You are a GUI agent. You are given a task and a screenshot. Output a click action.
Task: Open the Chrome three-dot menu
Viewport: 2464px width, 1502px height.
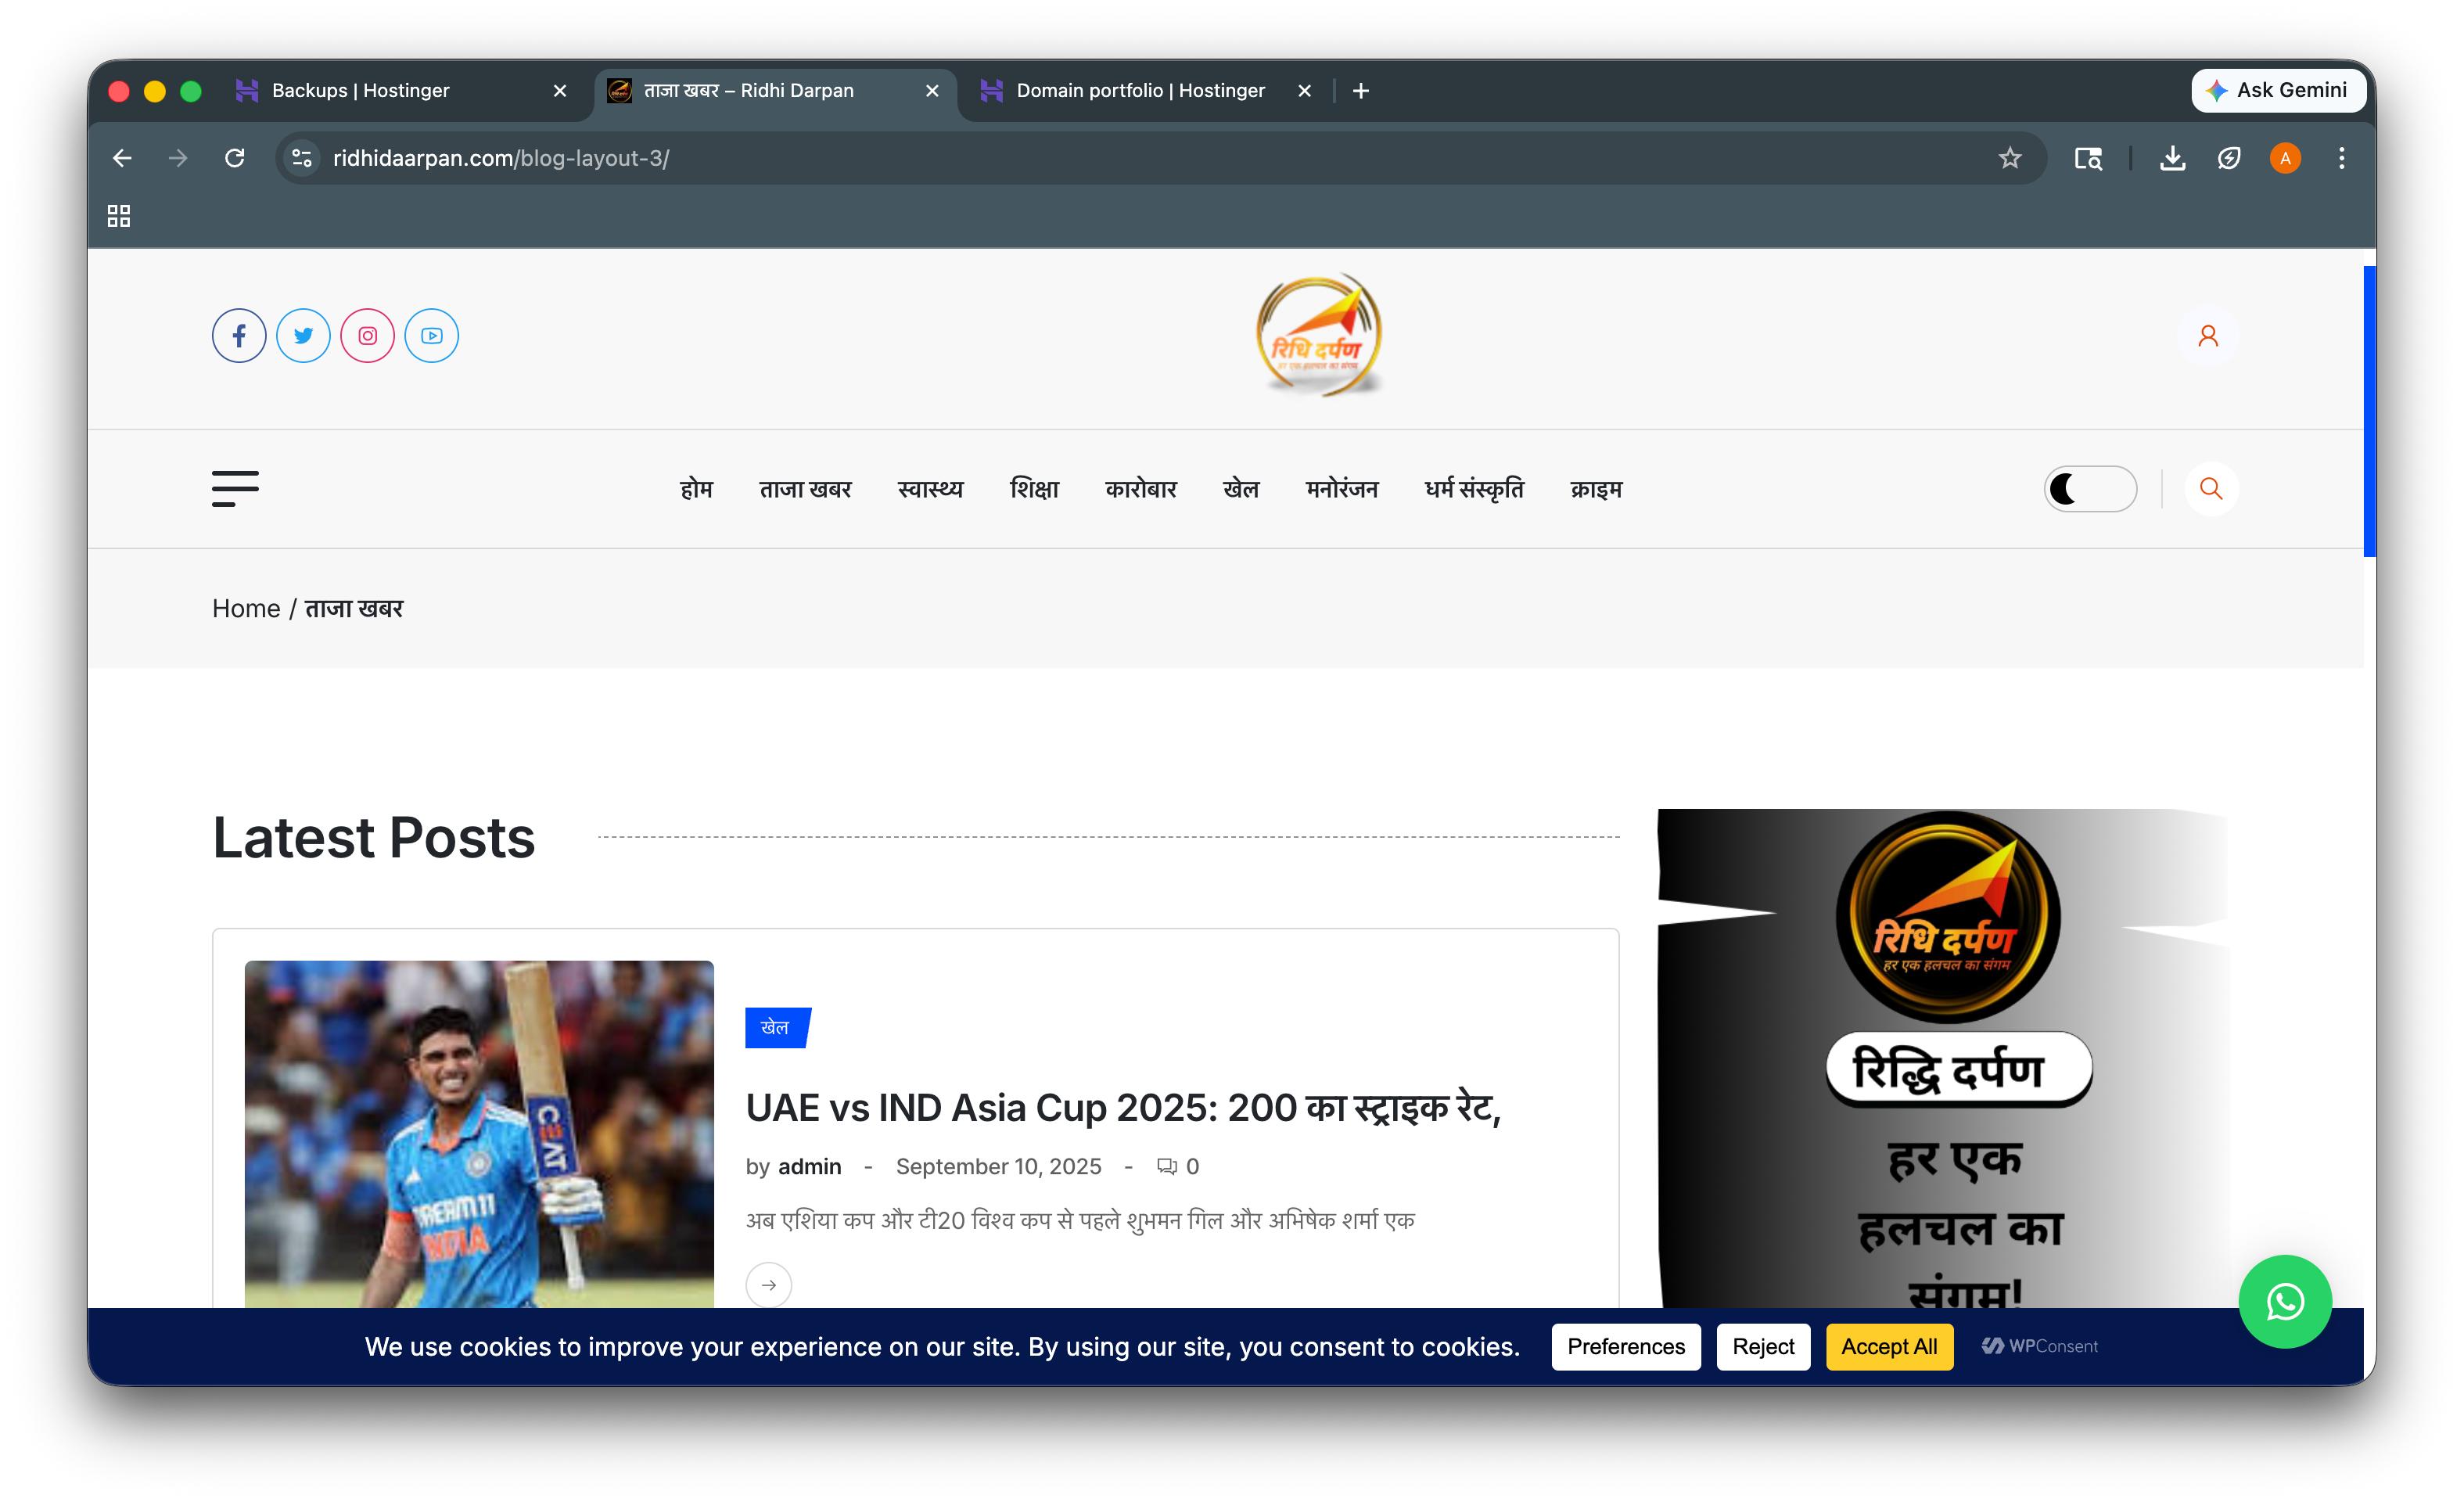(x=2341, y=158)
